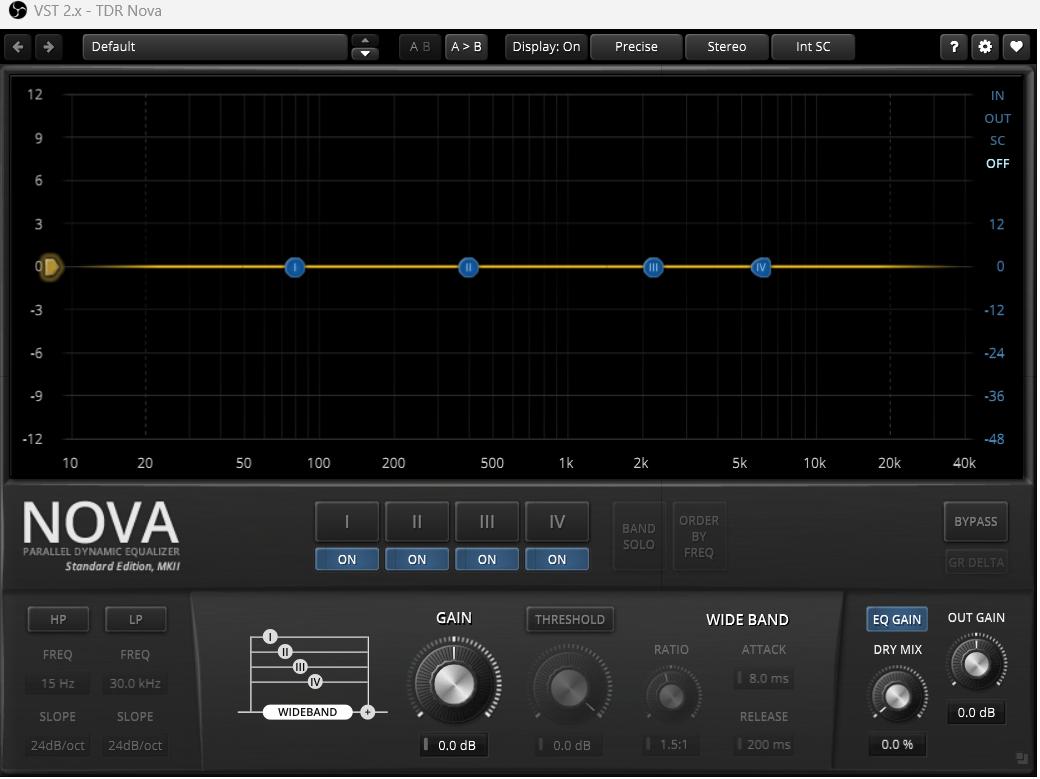The height and width of the screenshot is (779, 1040).
Task: Toggle band II ON switch
Action: 417,559
